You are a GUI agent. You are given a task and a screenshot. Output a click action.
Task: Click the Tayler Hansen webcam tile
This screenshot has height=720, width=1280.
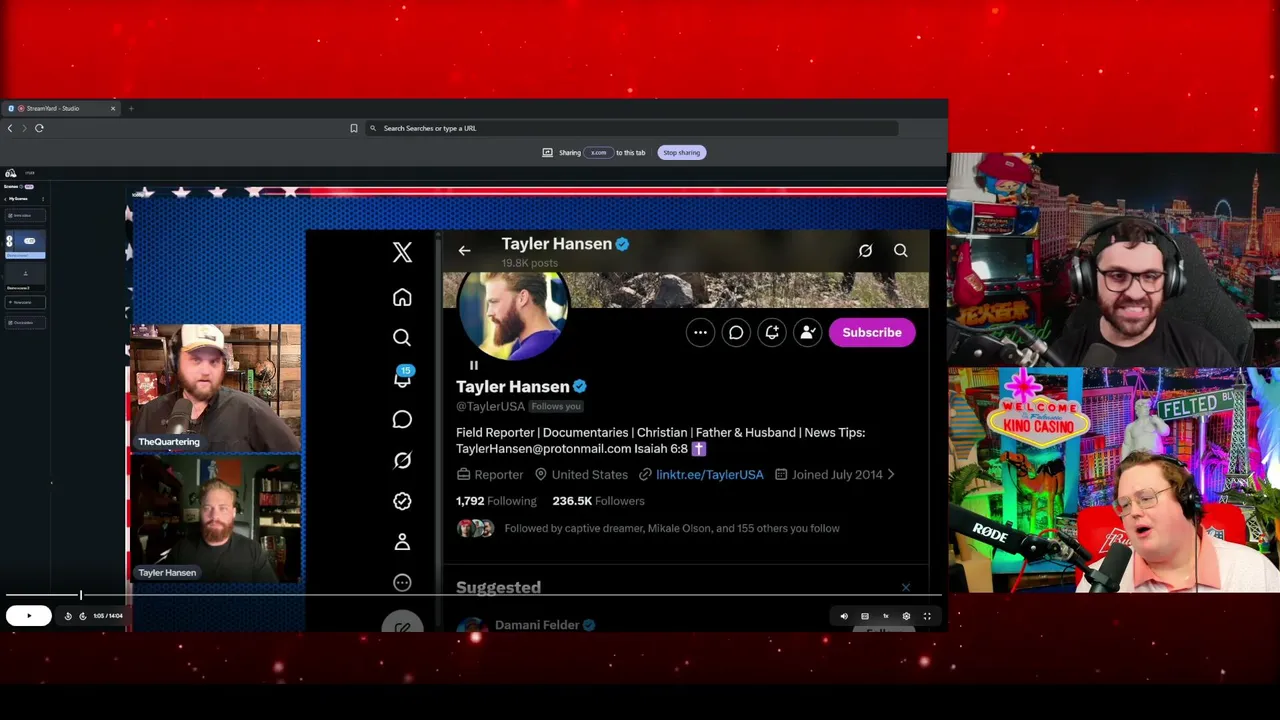click(215, 519)
